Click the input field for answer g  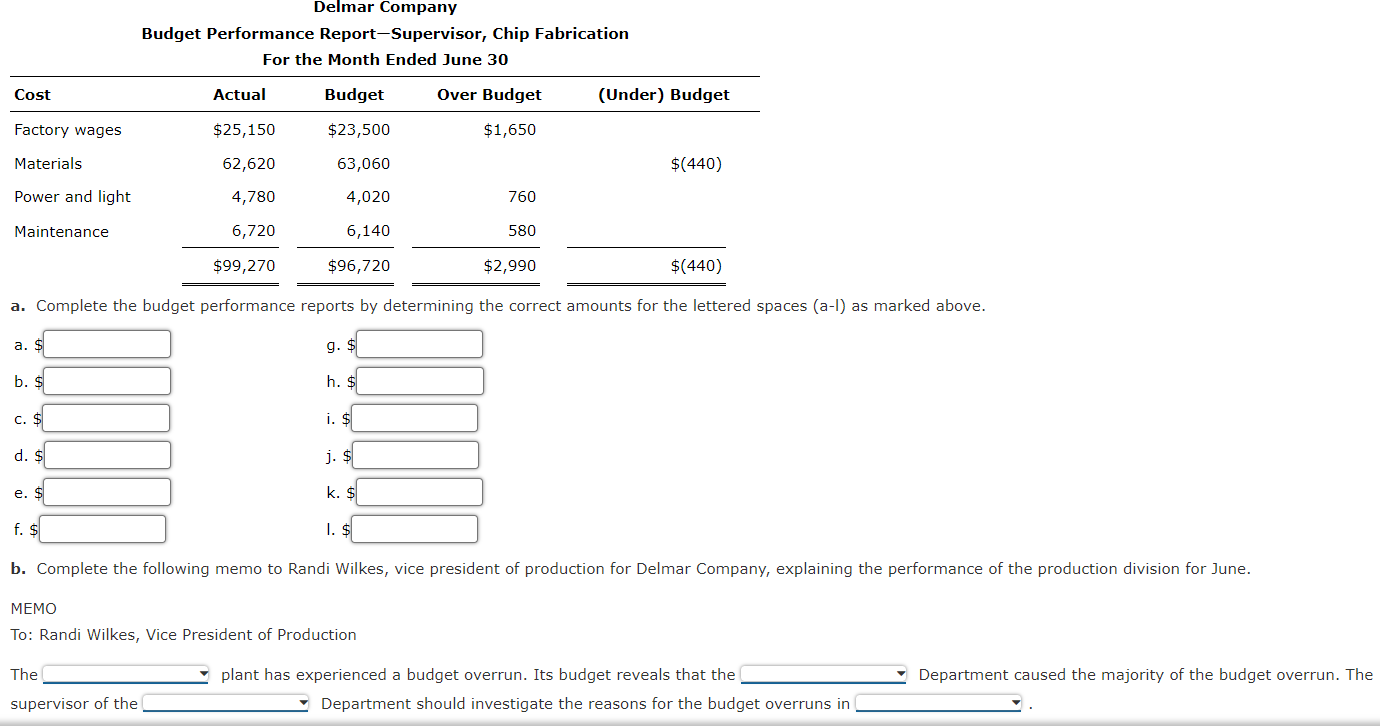[x=420, y=344]
